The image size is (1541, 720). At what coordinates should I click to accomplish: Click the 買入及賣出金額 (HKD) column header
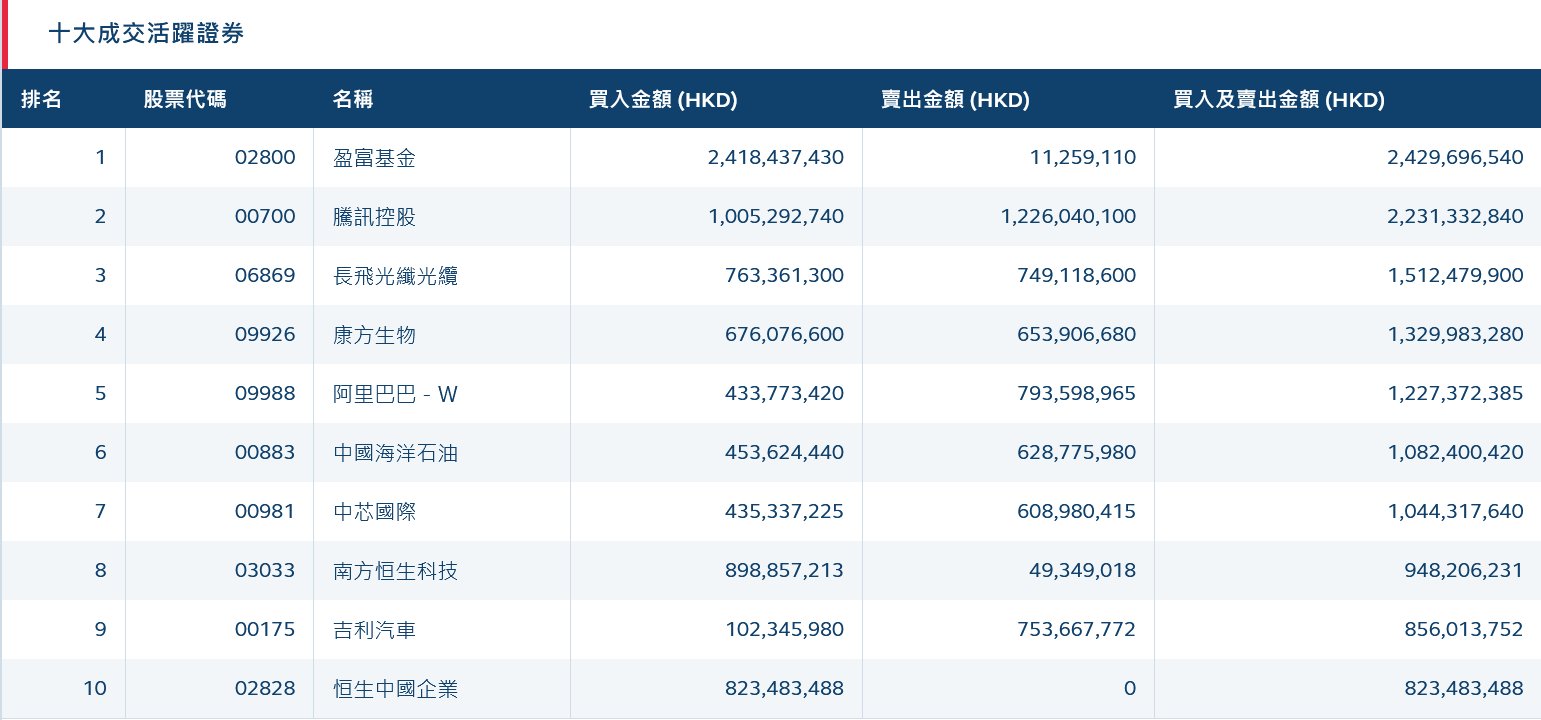(1279, 100)
